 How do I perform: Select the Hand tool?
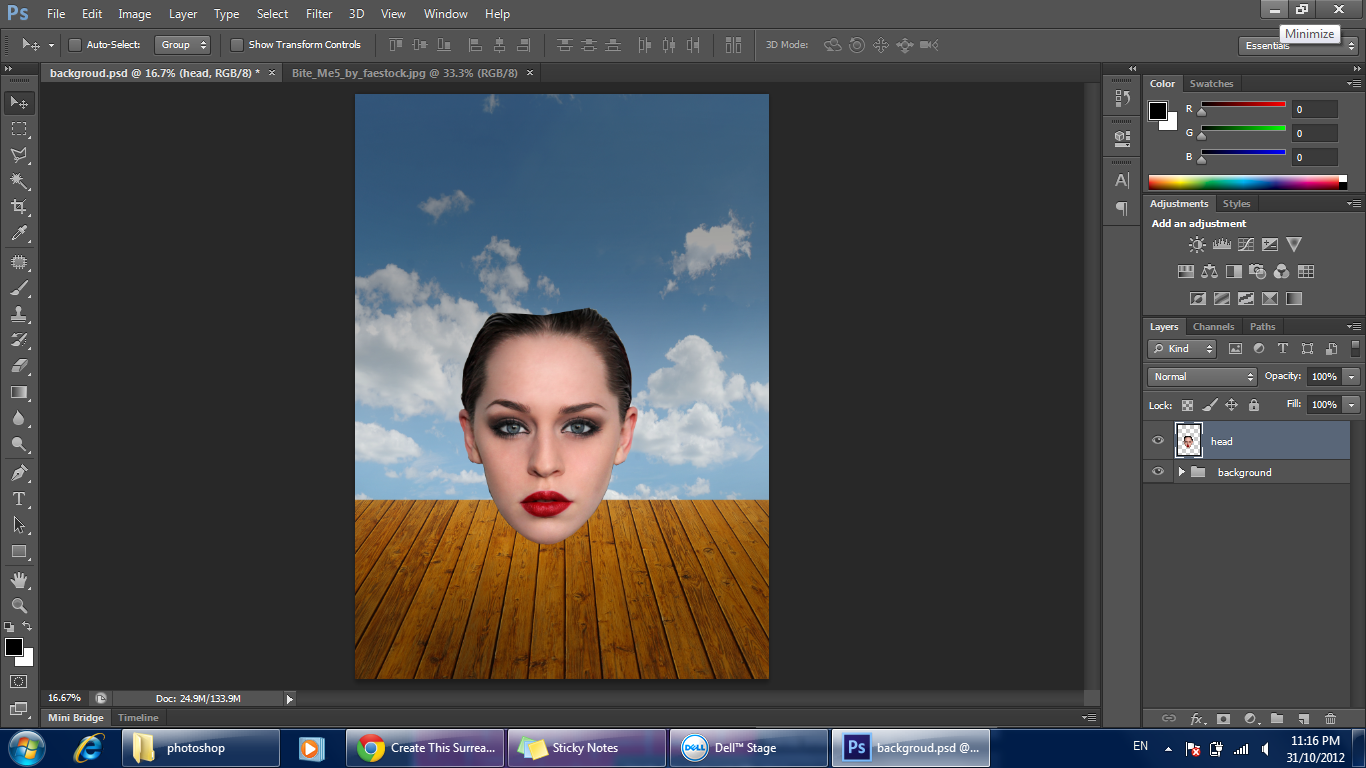[19, 580]
